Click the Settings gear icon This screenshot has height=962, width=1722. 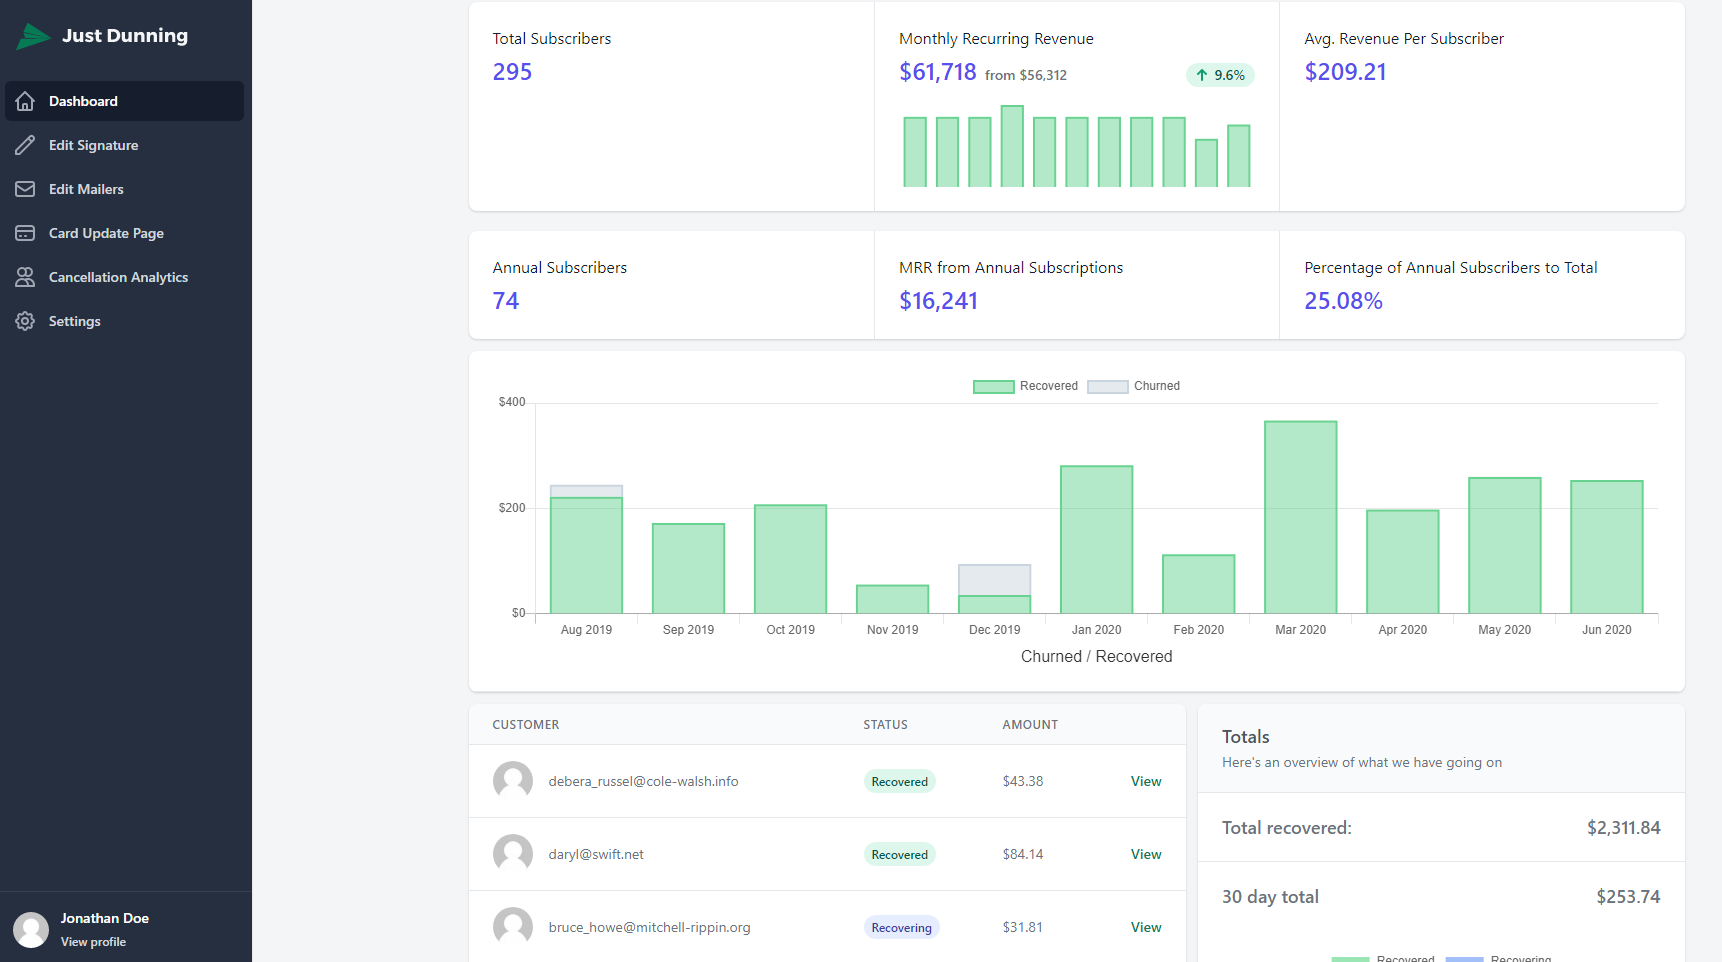[x=25, y=321]
